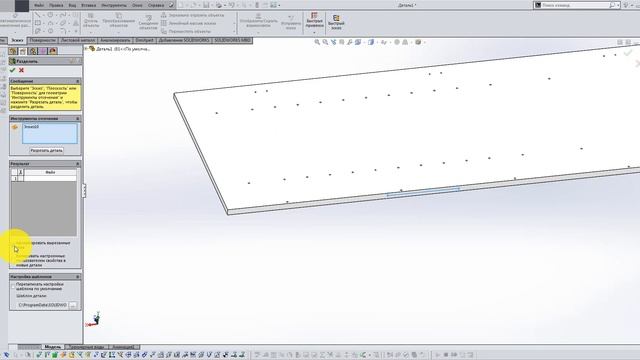Open the Quick Snaps dropdown arrow
Screen dimensions: 640x360
pos(314,32)
